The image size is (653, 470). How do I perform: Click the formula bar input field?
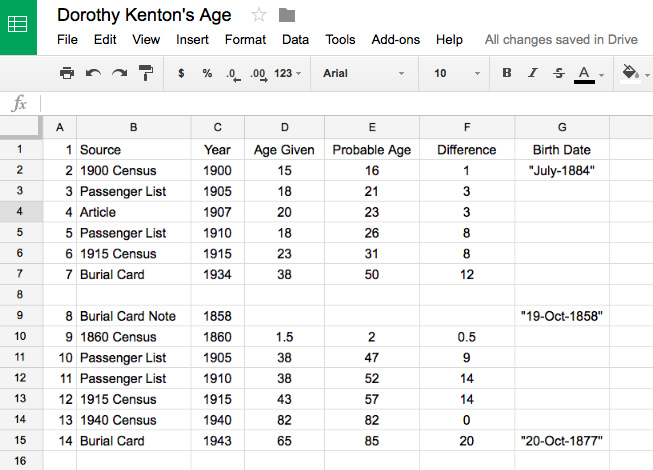[340, 104]
